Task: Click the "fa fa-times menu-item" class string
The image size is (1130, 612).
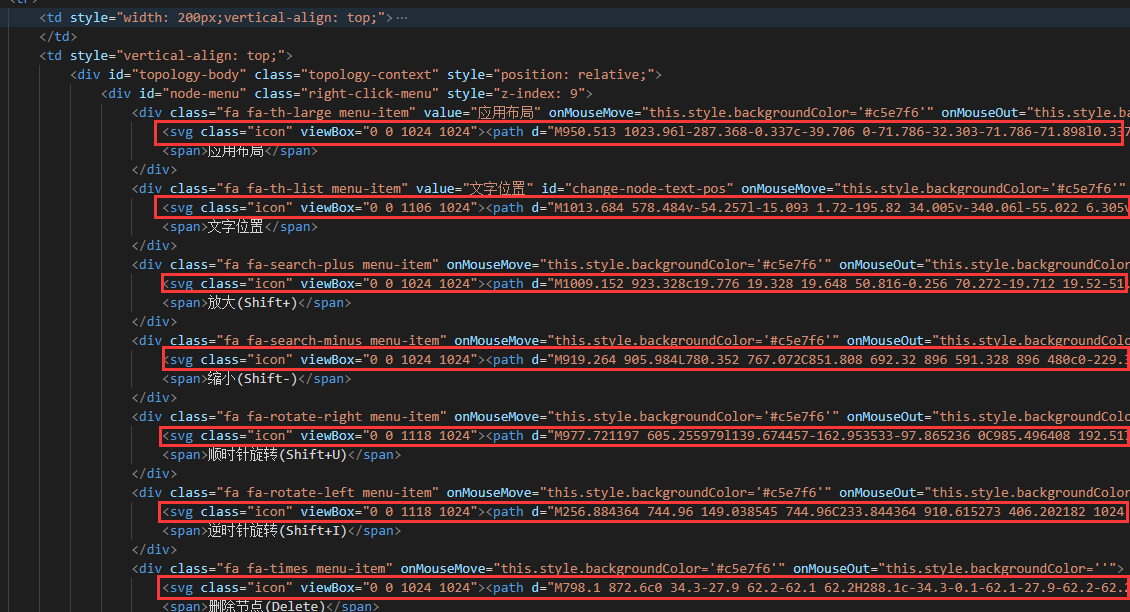Action: (304, 569)
